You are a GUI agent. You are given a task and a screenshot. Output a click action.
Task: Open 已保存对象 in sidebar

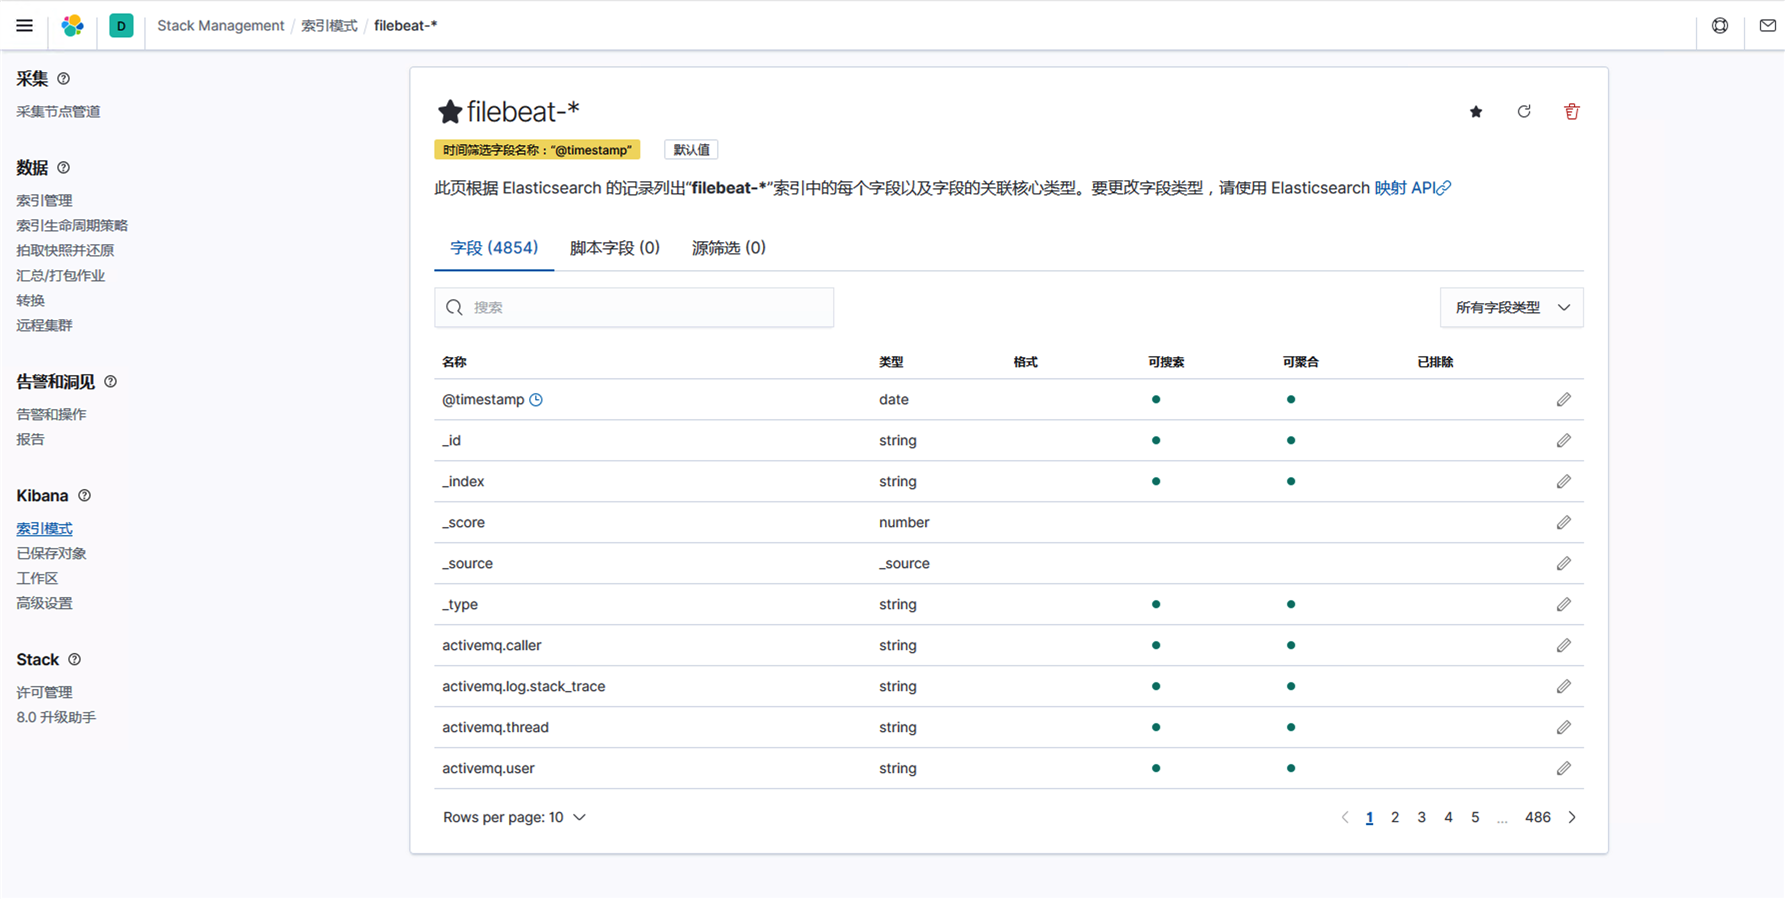click(x=51, y=554)
